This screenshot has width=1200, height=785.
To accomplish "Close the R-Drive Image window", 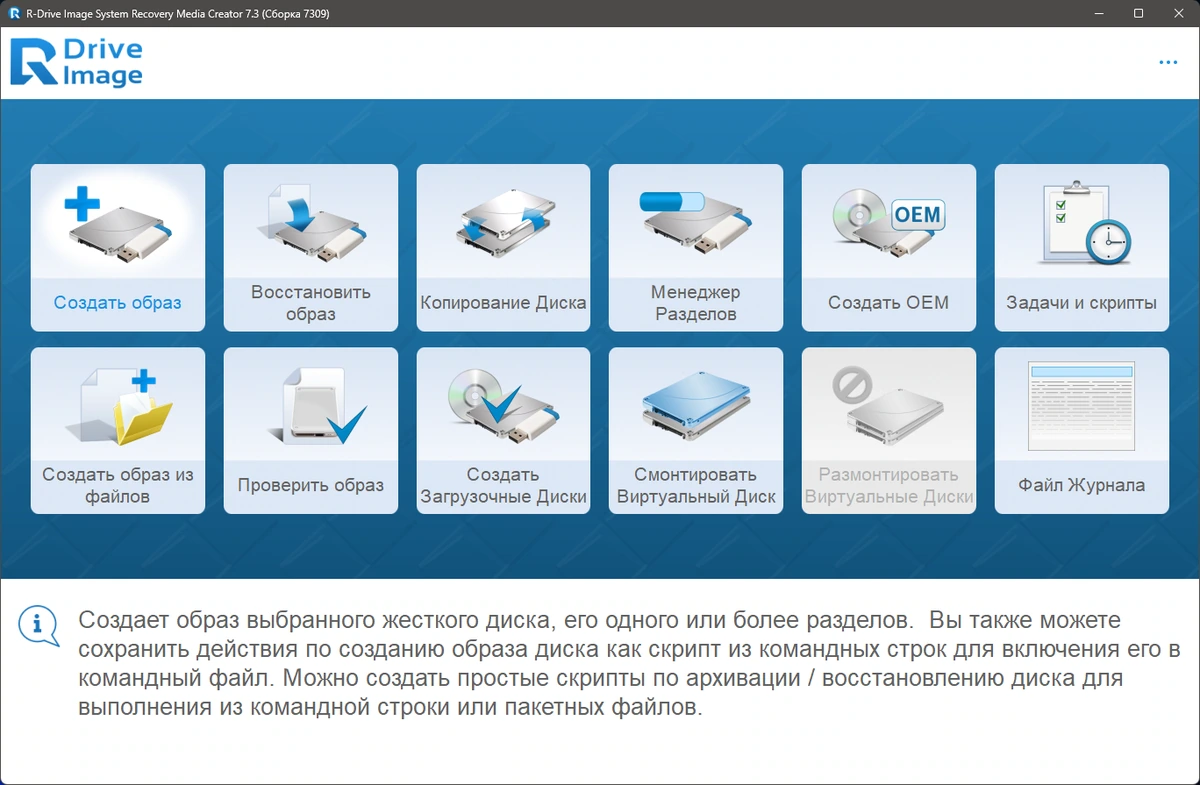I will 1180,14.
